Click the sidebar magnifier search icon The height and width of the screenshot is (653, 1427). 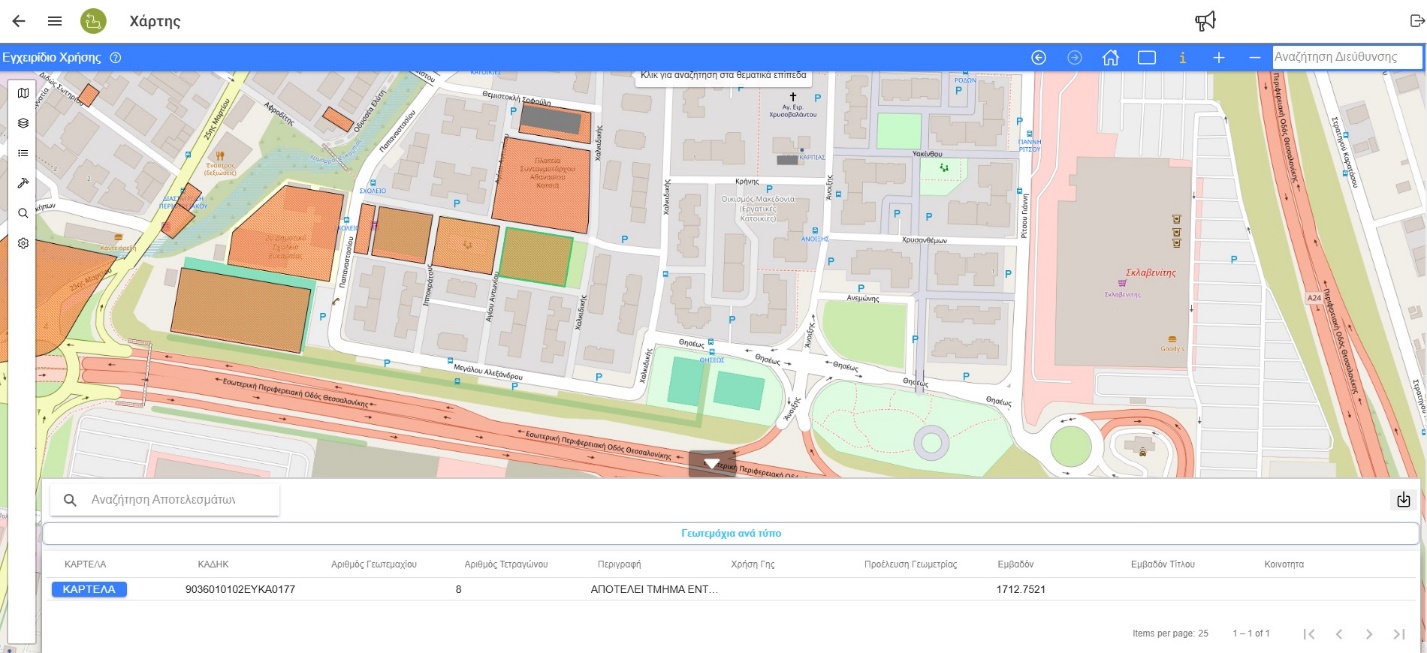point(23,213)
